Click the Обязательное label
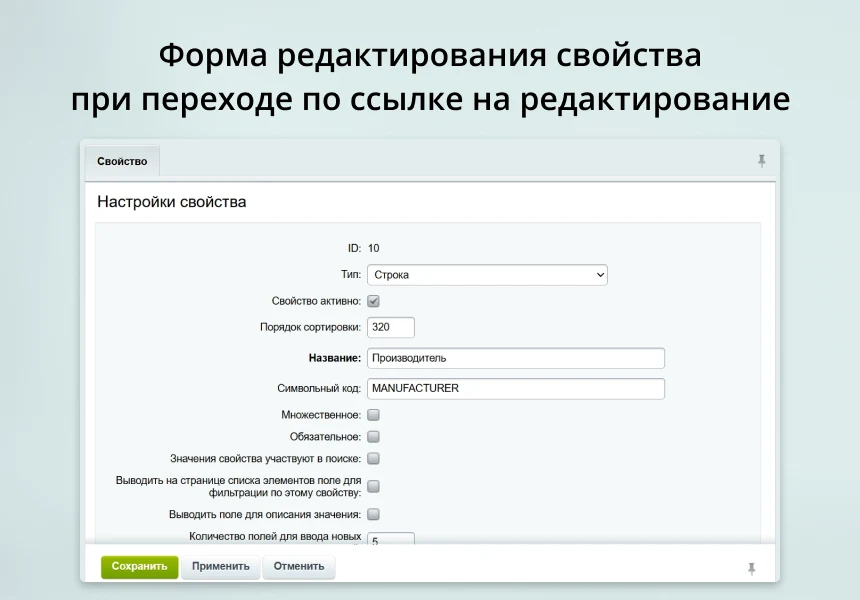The image size is (860, 600). [x=325, y=437]
